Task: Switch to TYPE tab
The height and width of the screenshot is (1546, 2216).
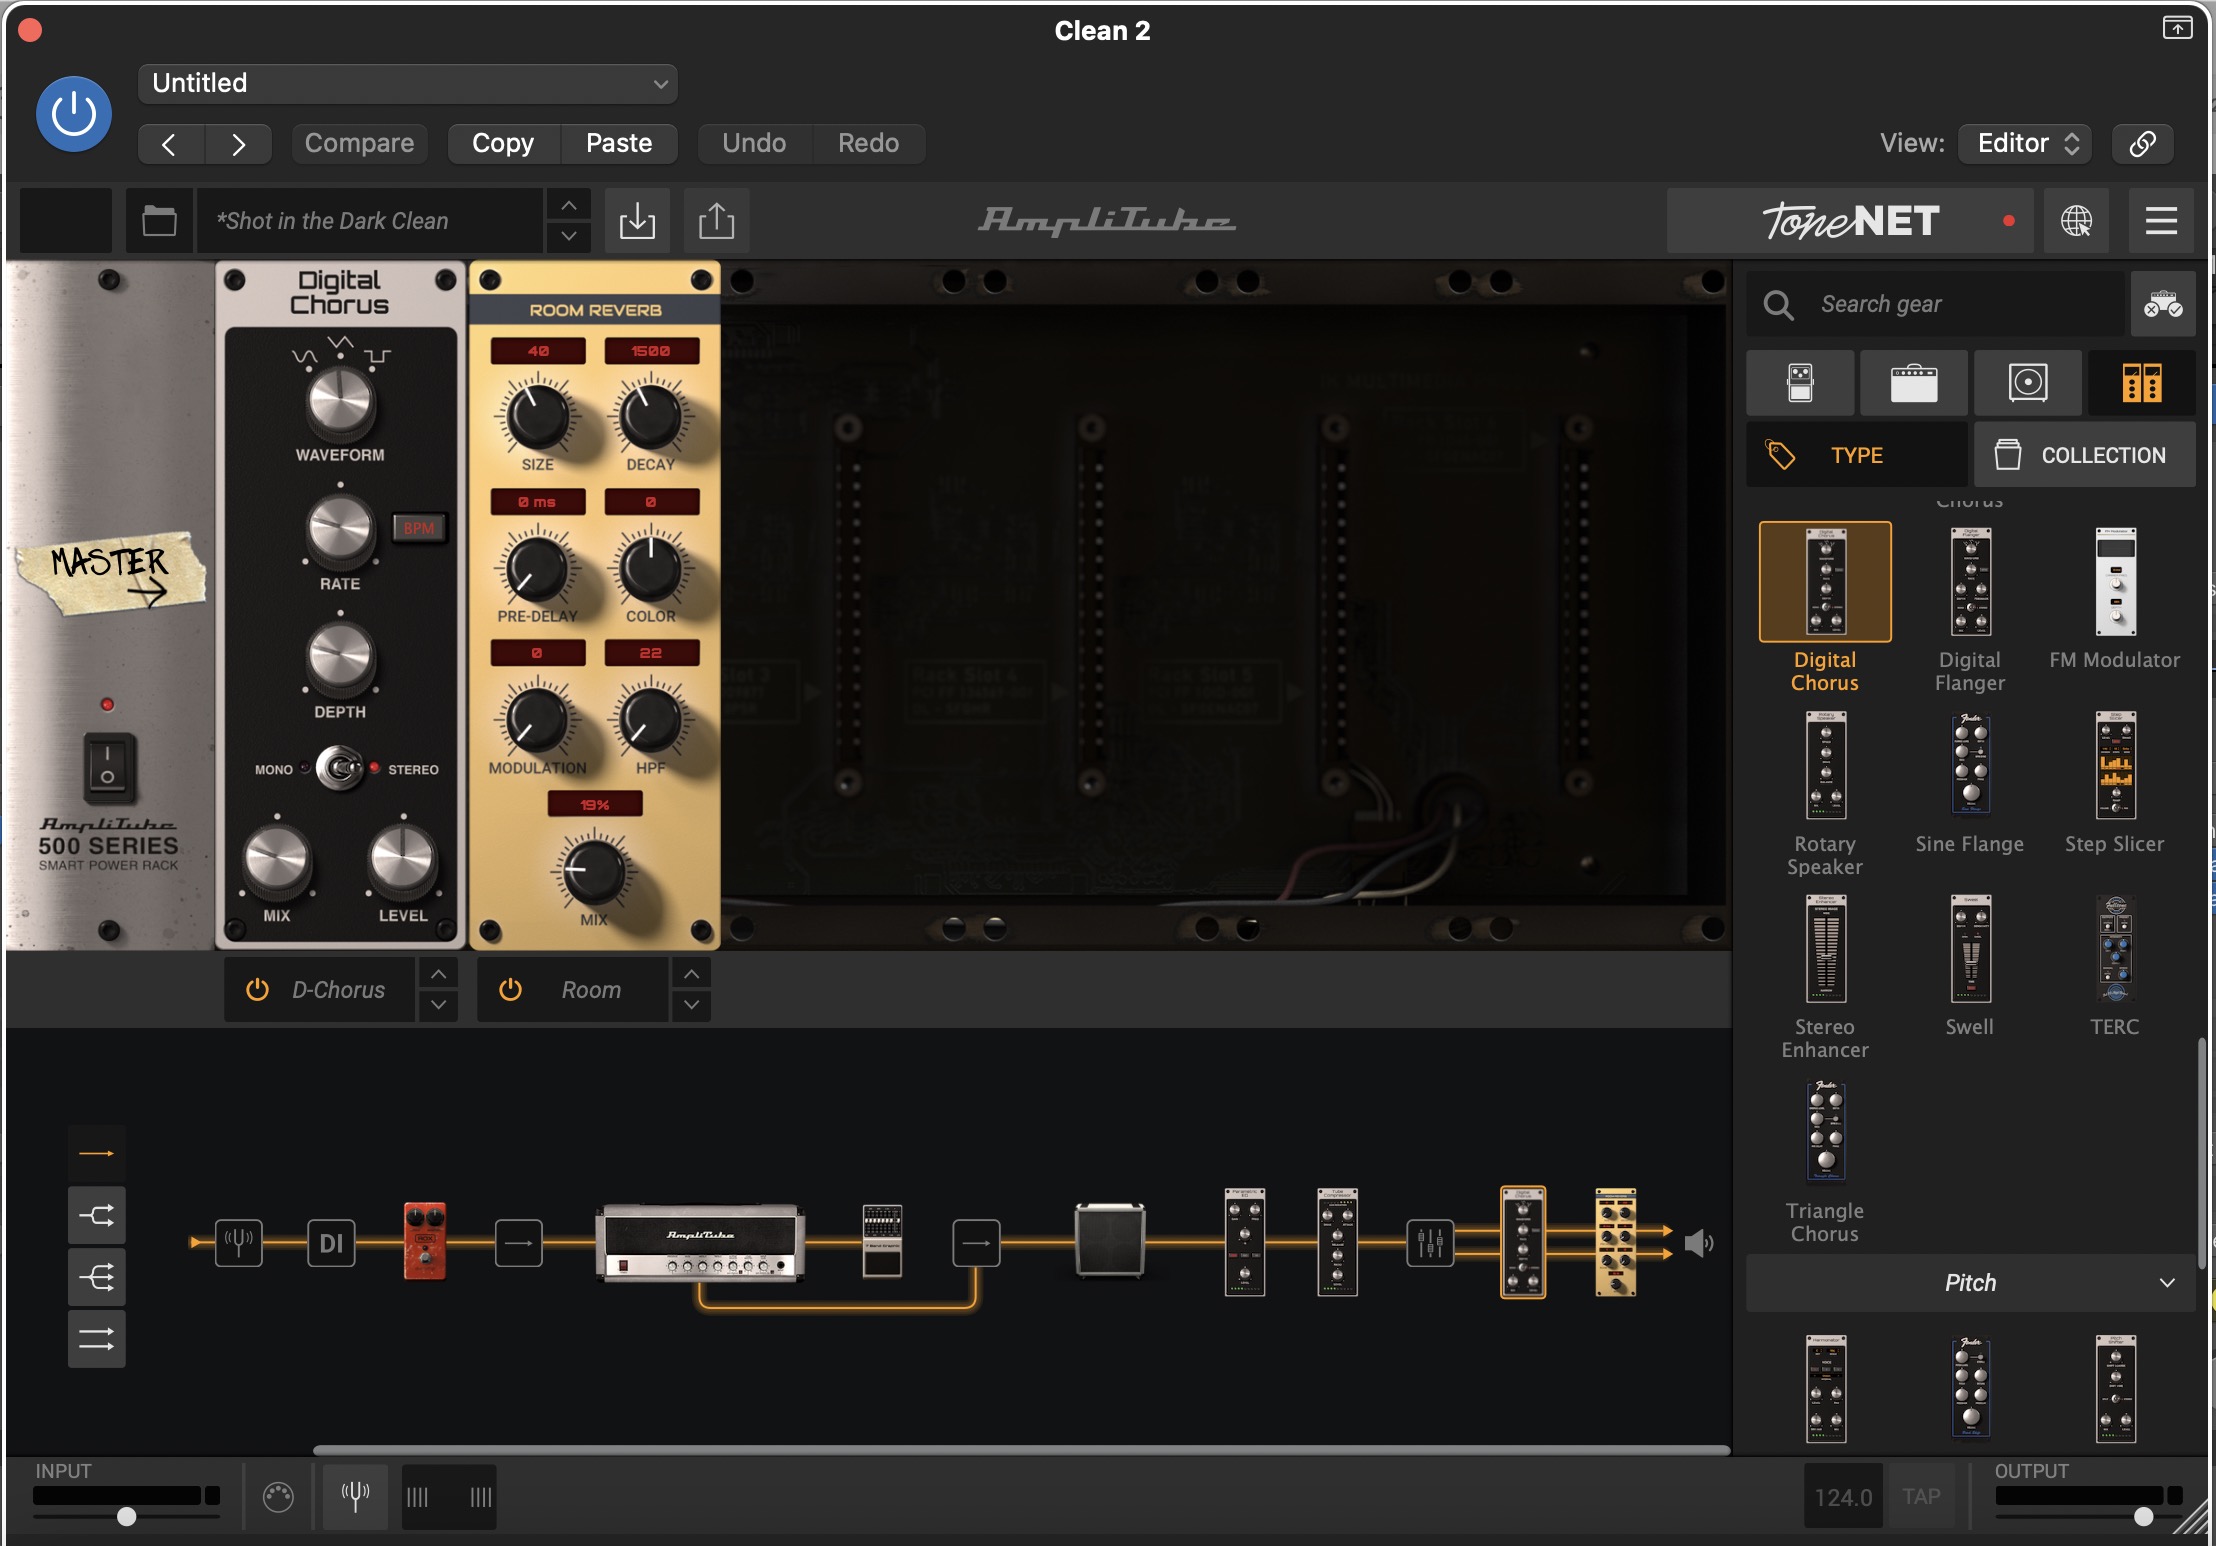Action: pyautogui.click(x=1857, y=455)
